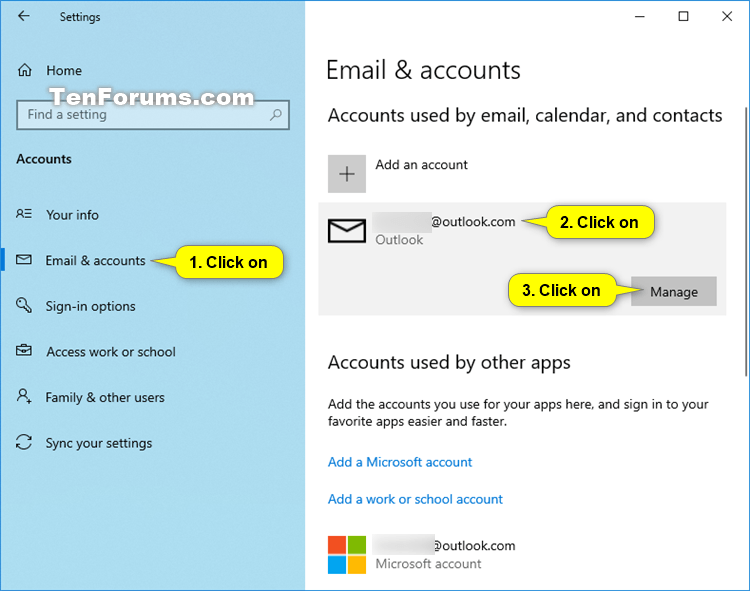Click the Email & accounts page title
This screenshot has width=750, height=591.
click(x=423, y=70)
